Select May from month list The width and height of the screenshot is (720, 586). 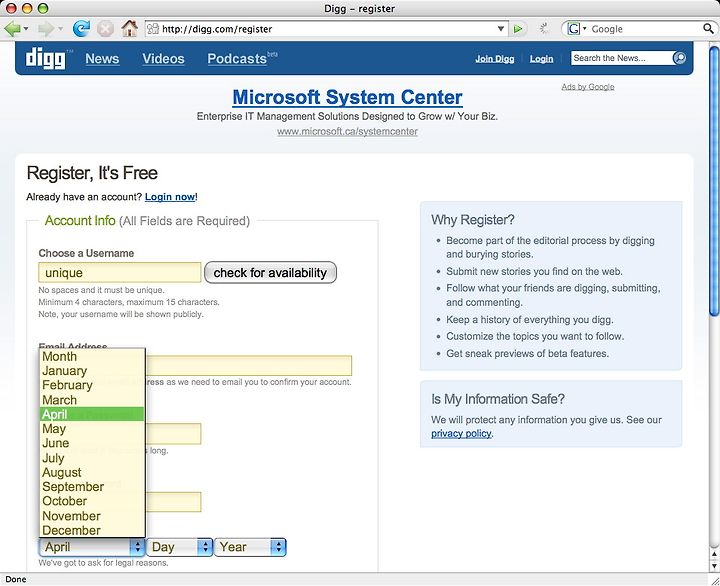point(92,428)
